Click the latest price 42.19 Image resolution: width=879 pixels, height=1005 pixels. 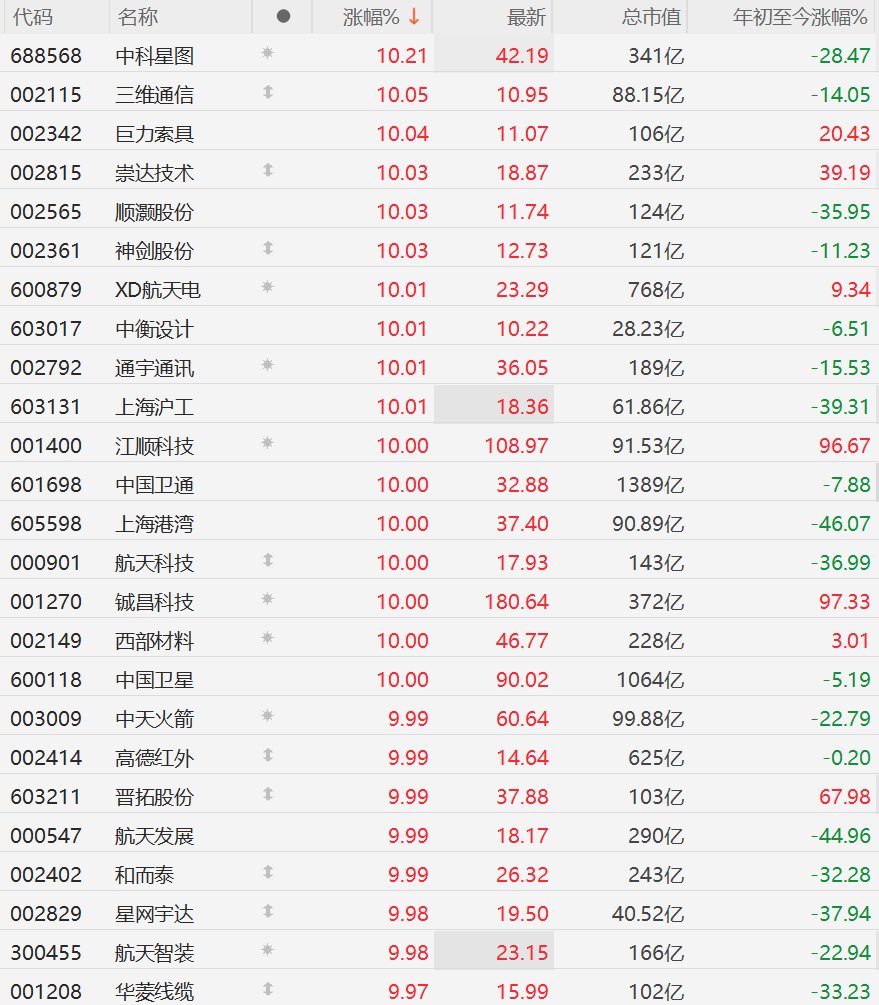(522, 56)
